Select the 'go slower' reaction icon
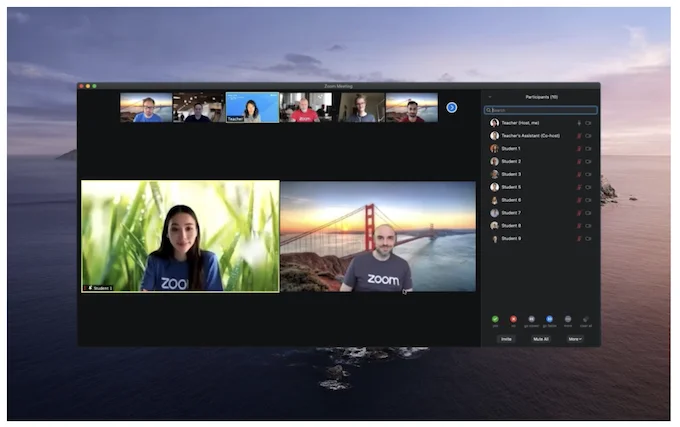The width and height of the screenshot is (680, 427). pos(531,319)
